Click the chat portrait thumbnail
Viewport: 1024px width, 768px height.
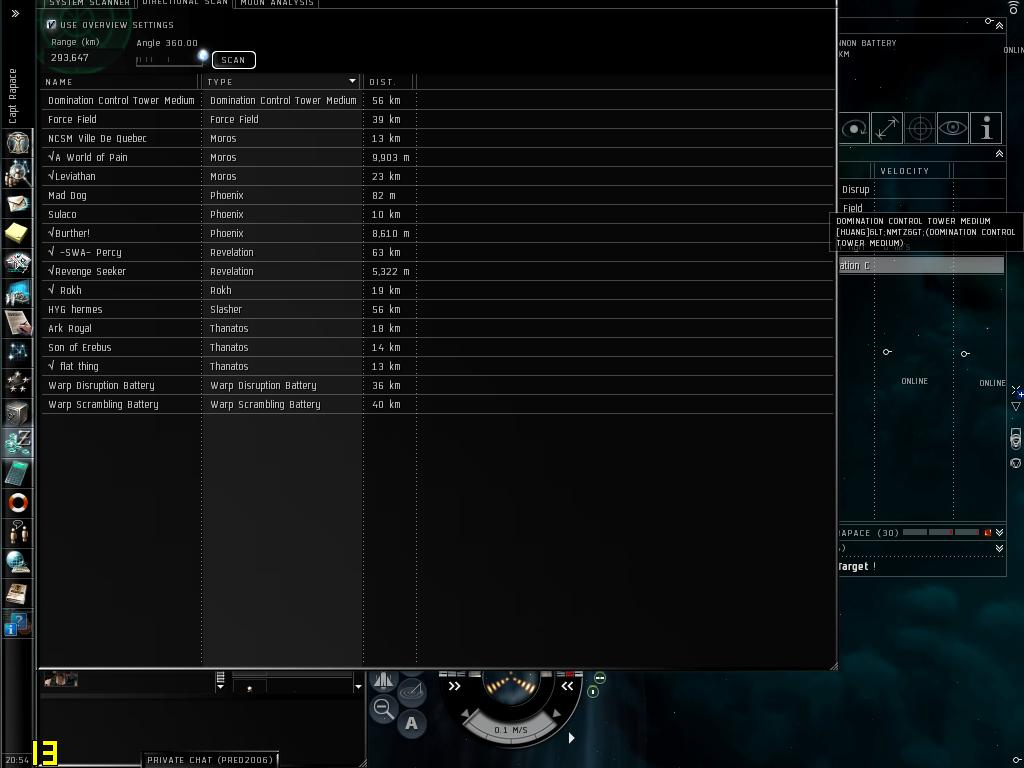61,680
